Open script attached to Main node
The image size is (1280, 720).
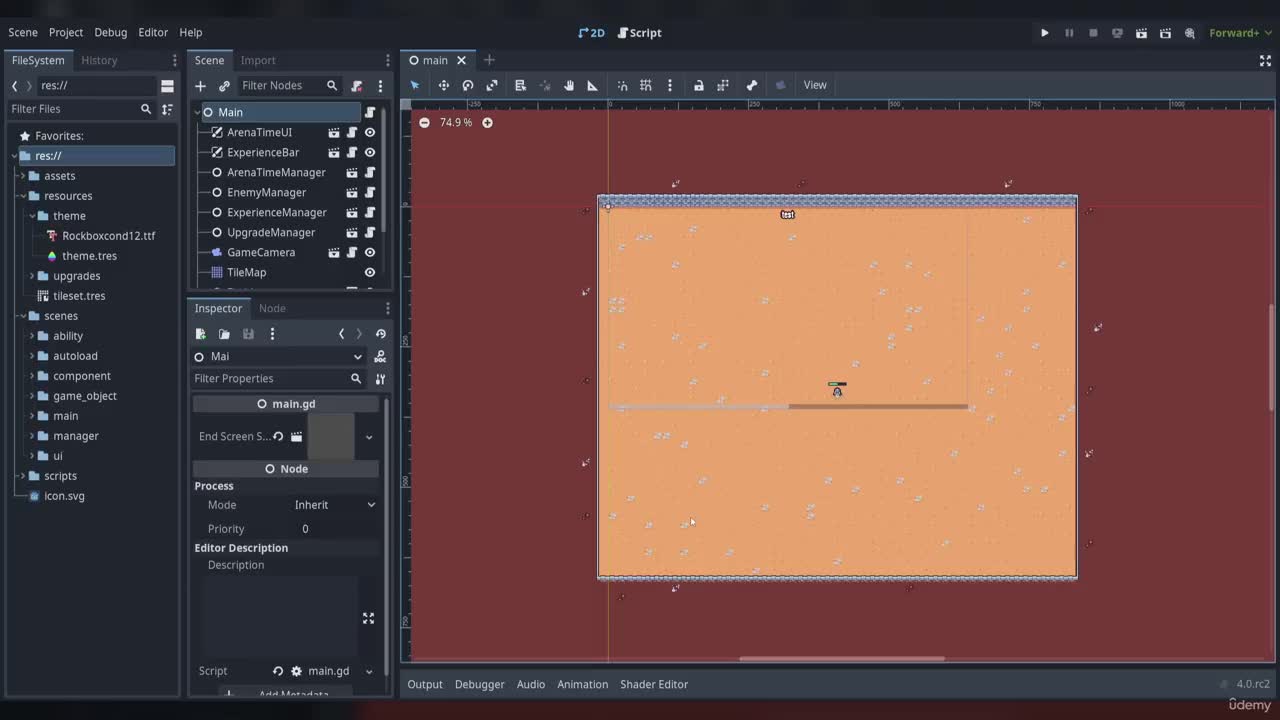370,112
